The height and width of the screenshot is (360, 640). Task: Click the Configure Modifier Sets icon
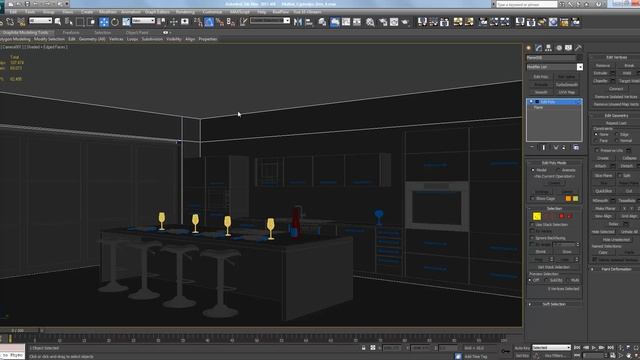576,147
